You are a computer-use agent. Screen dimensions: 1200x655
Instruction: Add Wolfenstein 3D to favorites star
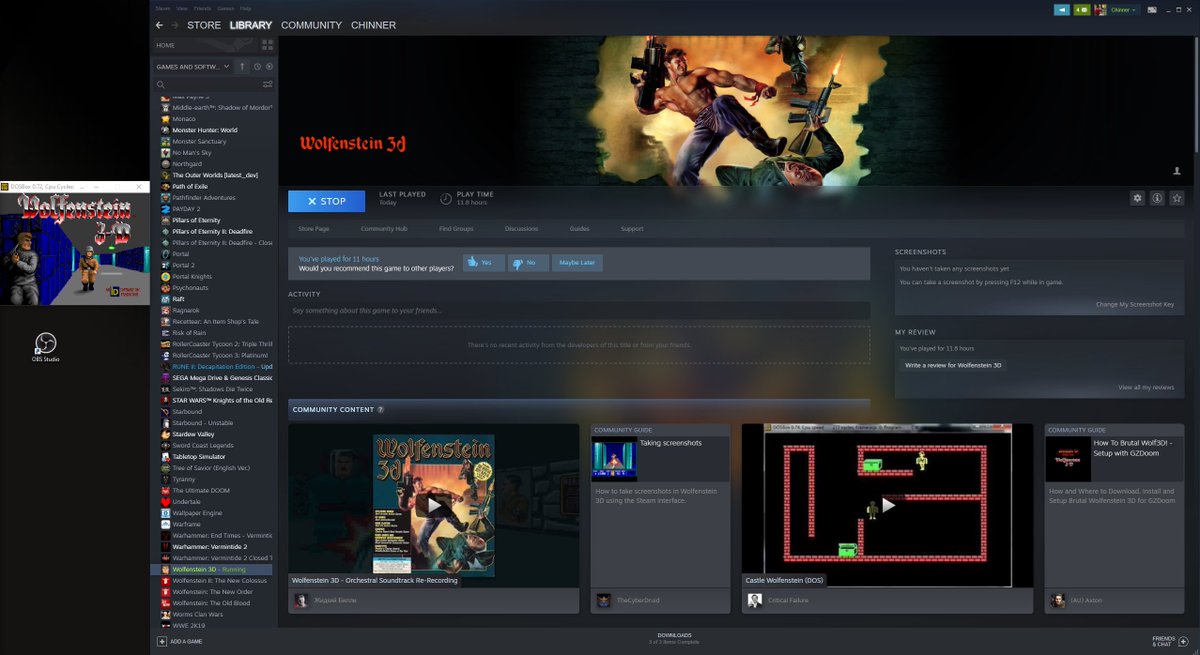[1177, 198]
